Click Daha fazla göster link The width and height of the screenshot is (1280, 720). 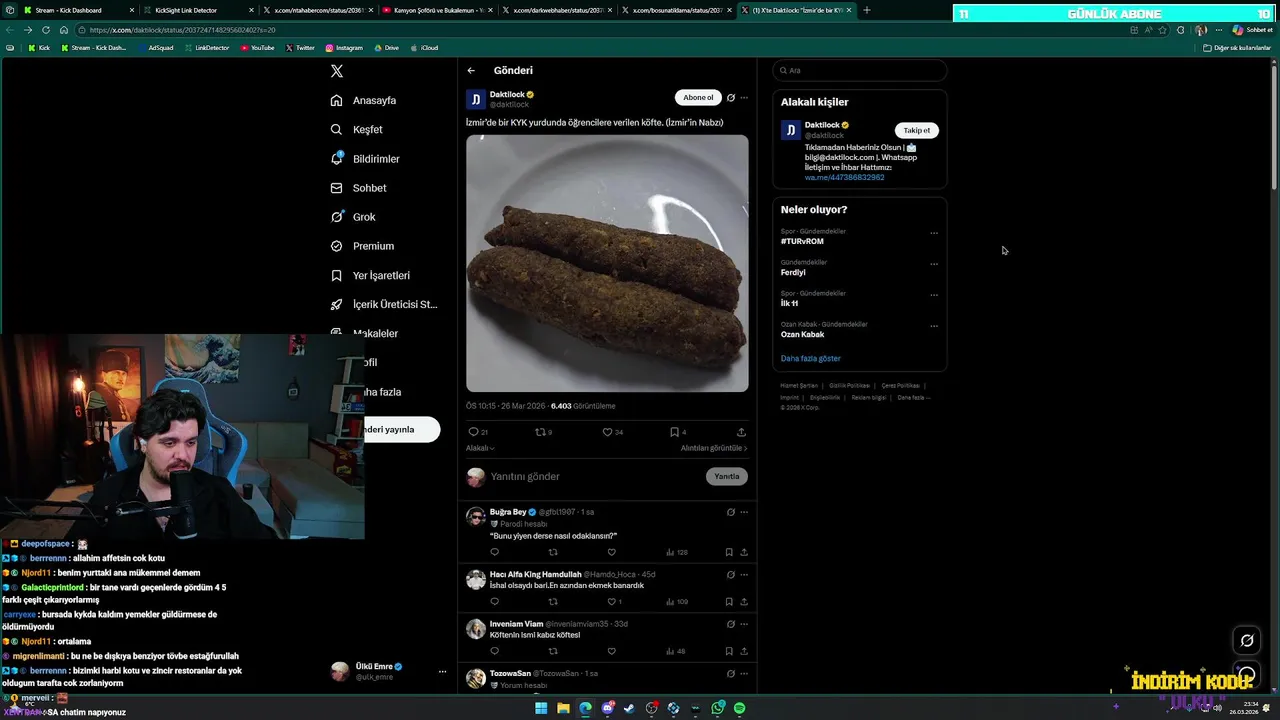pos(811,358)
